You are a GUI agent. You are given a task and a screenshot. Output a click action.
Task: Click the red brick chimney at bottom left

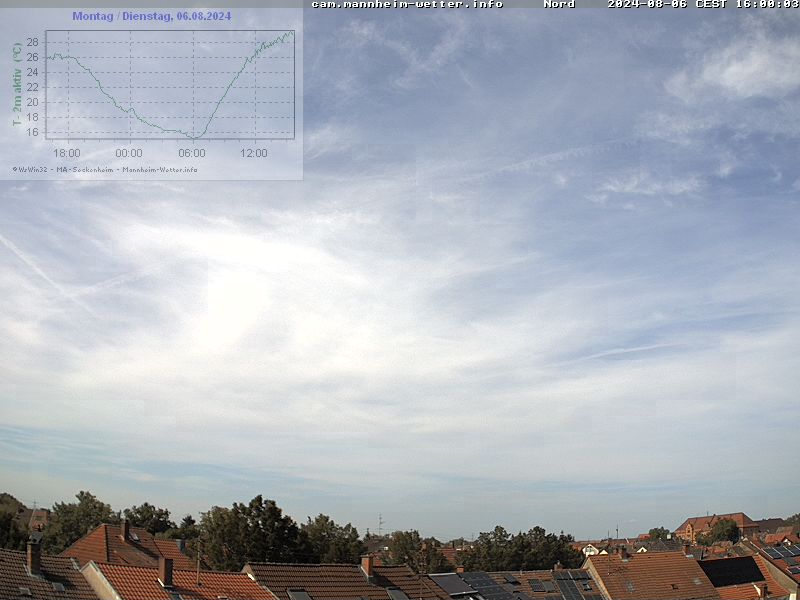tap(165, 570)
